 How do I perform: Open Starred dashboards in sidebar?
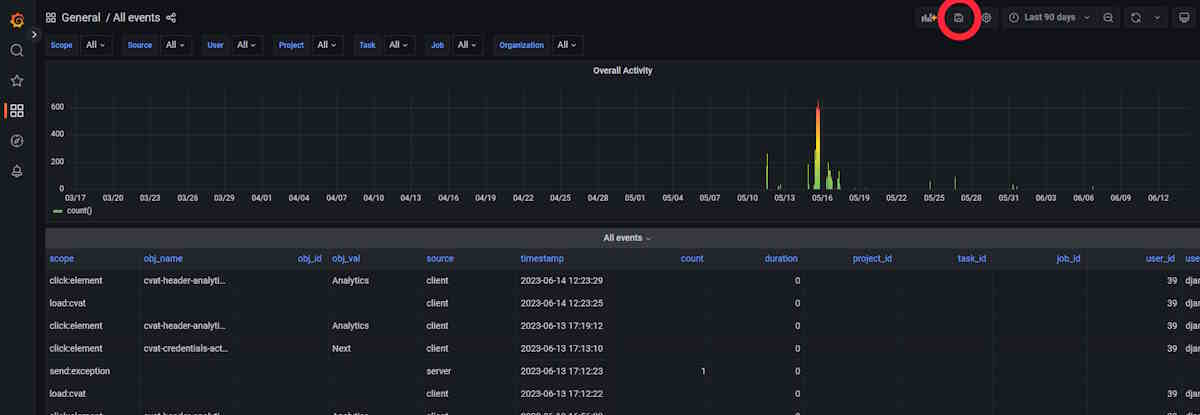coord(17,80)
